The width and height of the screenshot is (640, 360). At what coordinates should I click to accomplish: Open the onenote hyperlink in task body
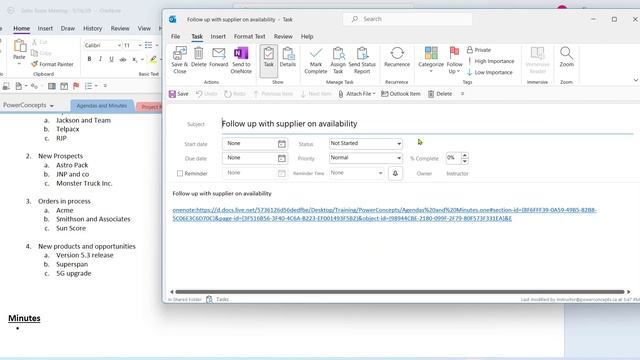tap(384, 214)
